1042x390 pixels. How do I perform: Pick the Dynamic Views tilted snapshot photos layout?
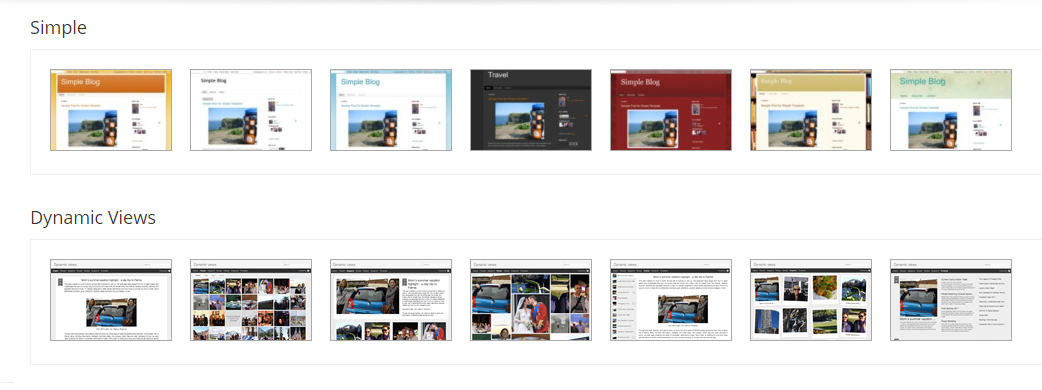click(x=811, y=300)
